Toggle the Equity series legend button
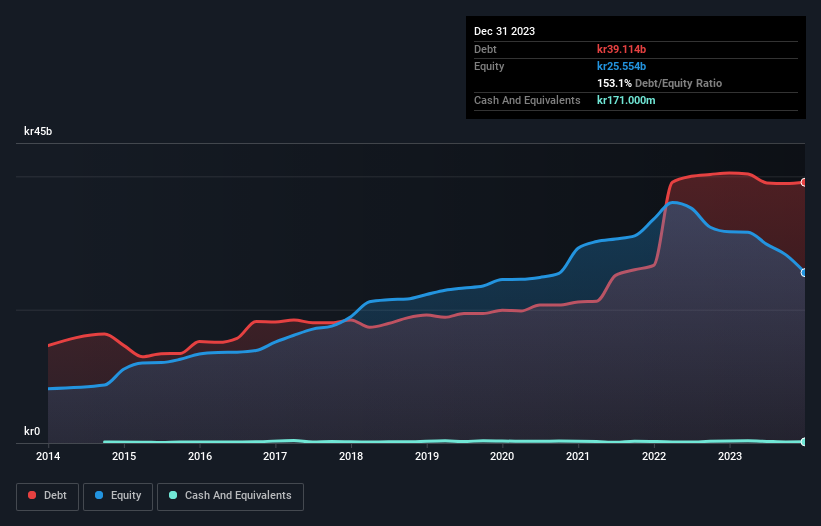 [118, 496]
